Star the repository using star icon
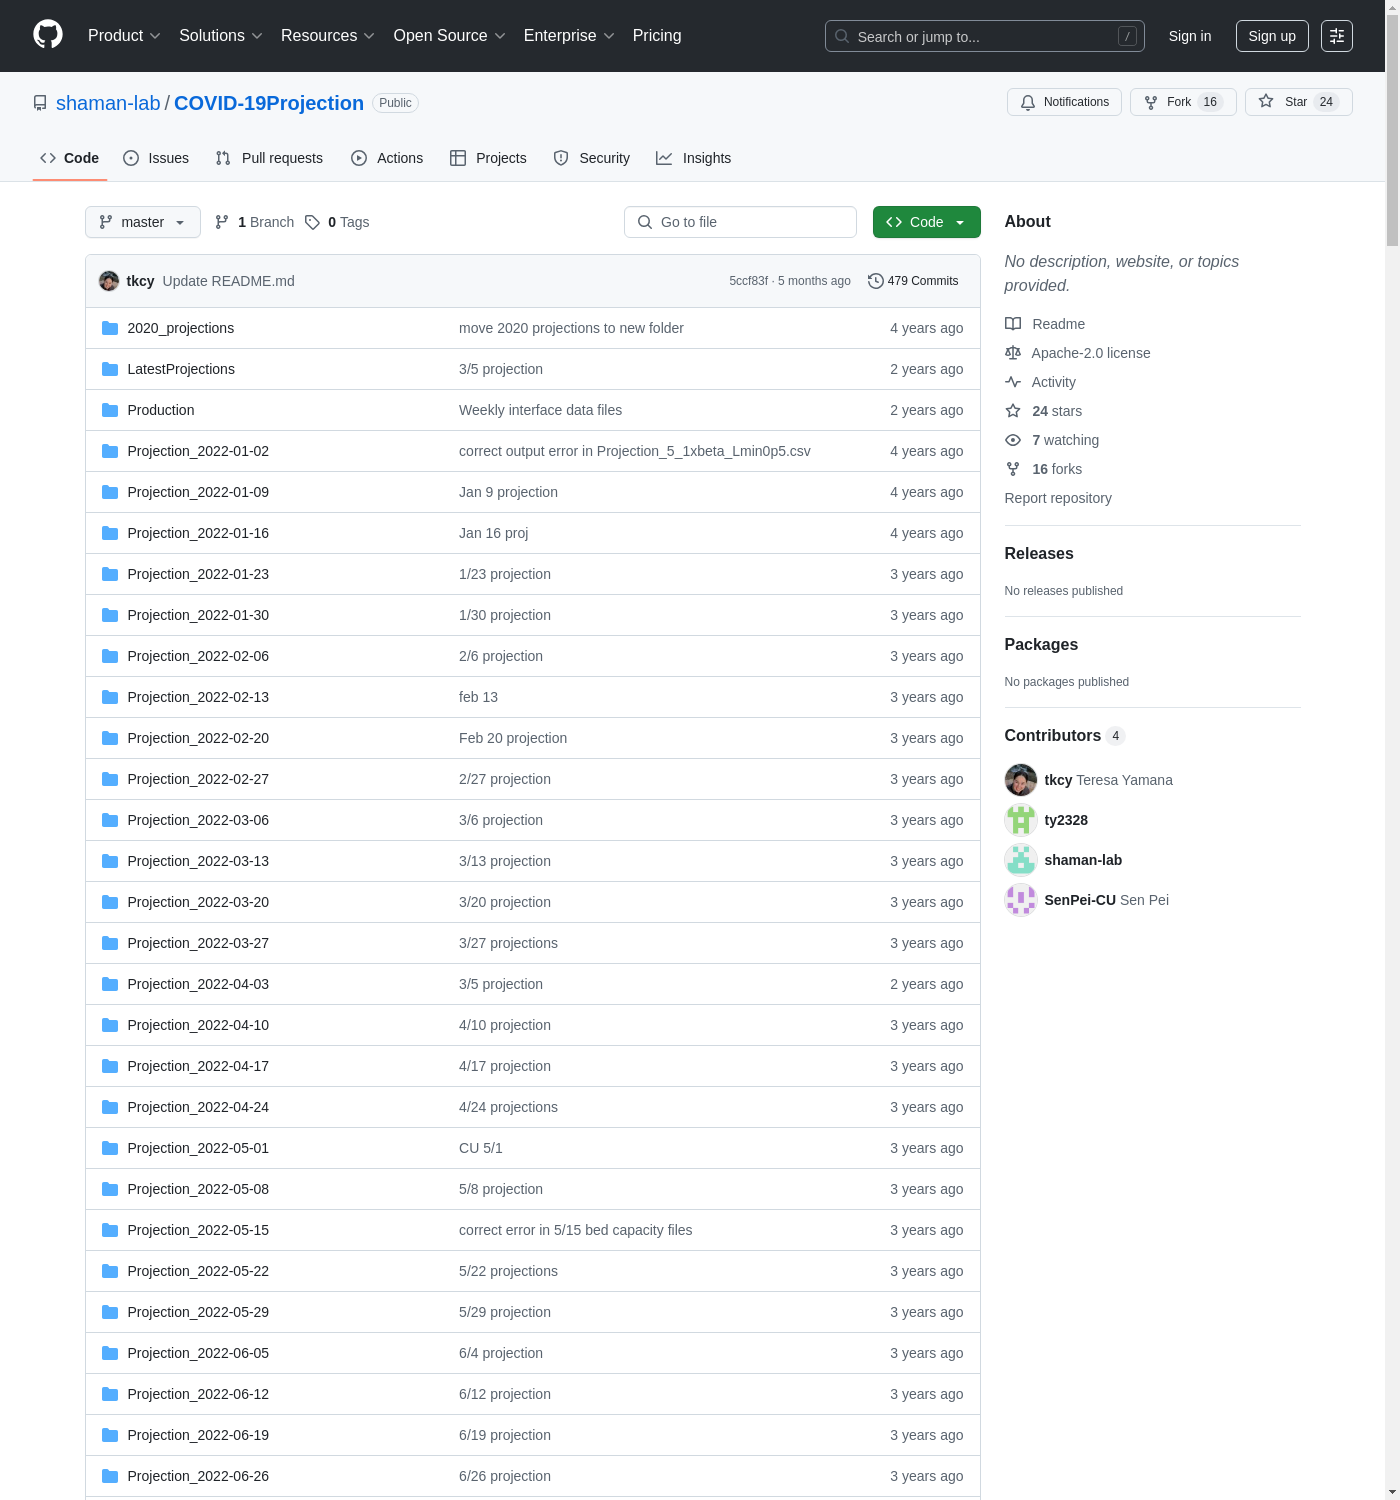 [x=1266, y=102]
